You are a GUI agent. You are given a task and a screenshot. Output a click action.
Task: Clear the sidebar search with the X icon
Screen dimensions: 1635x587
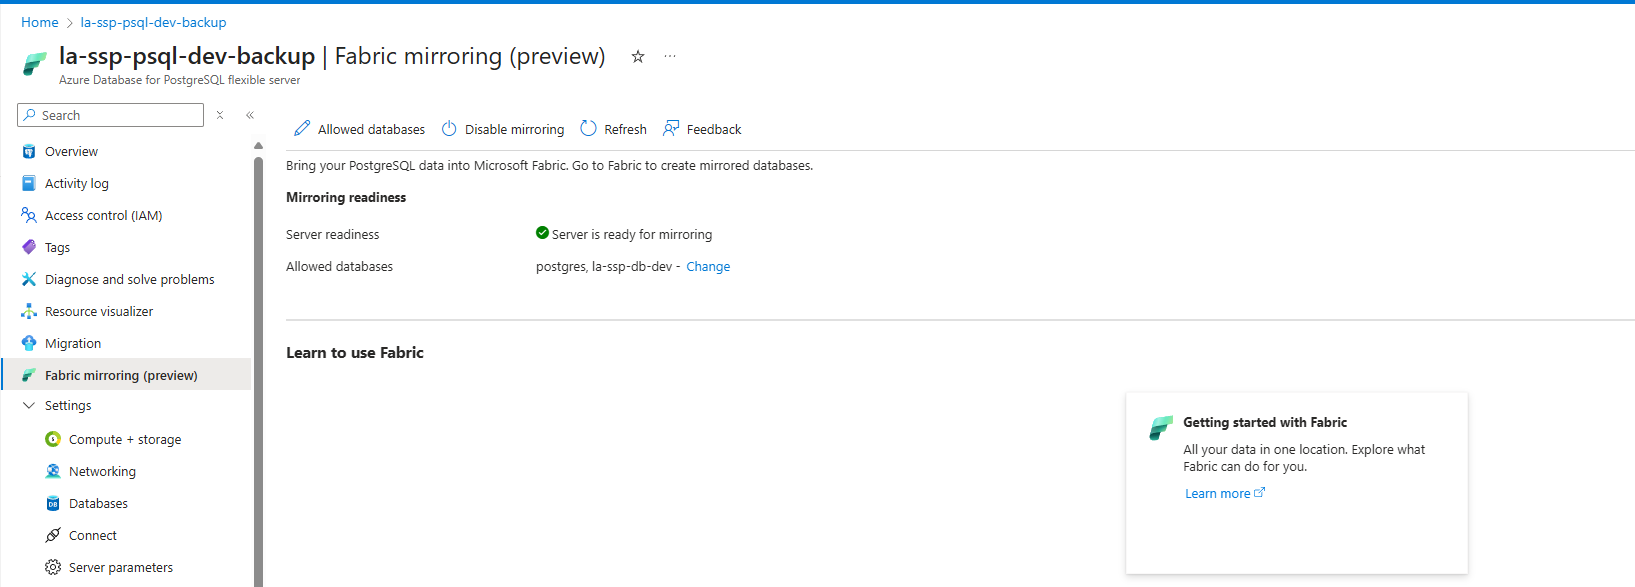(x=220, y=116)
